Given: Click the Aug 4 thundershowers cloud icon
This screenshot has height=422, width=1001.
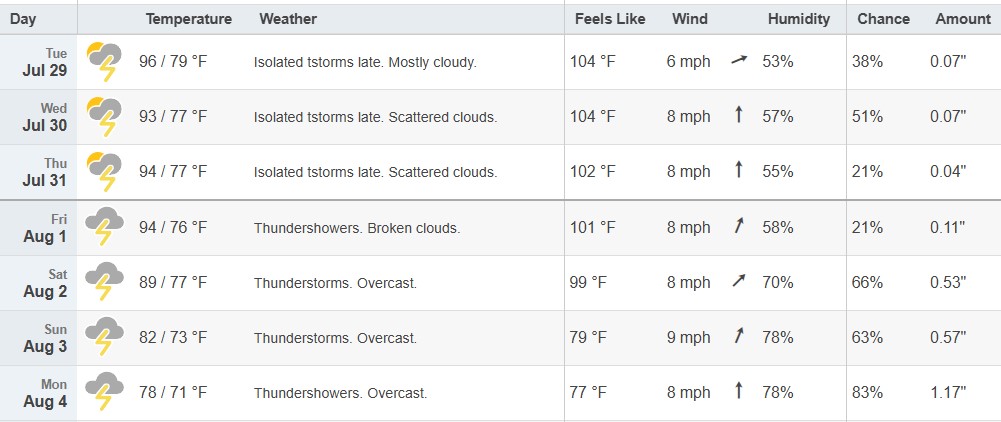Looking at the screenshot, I should (104, 392).
